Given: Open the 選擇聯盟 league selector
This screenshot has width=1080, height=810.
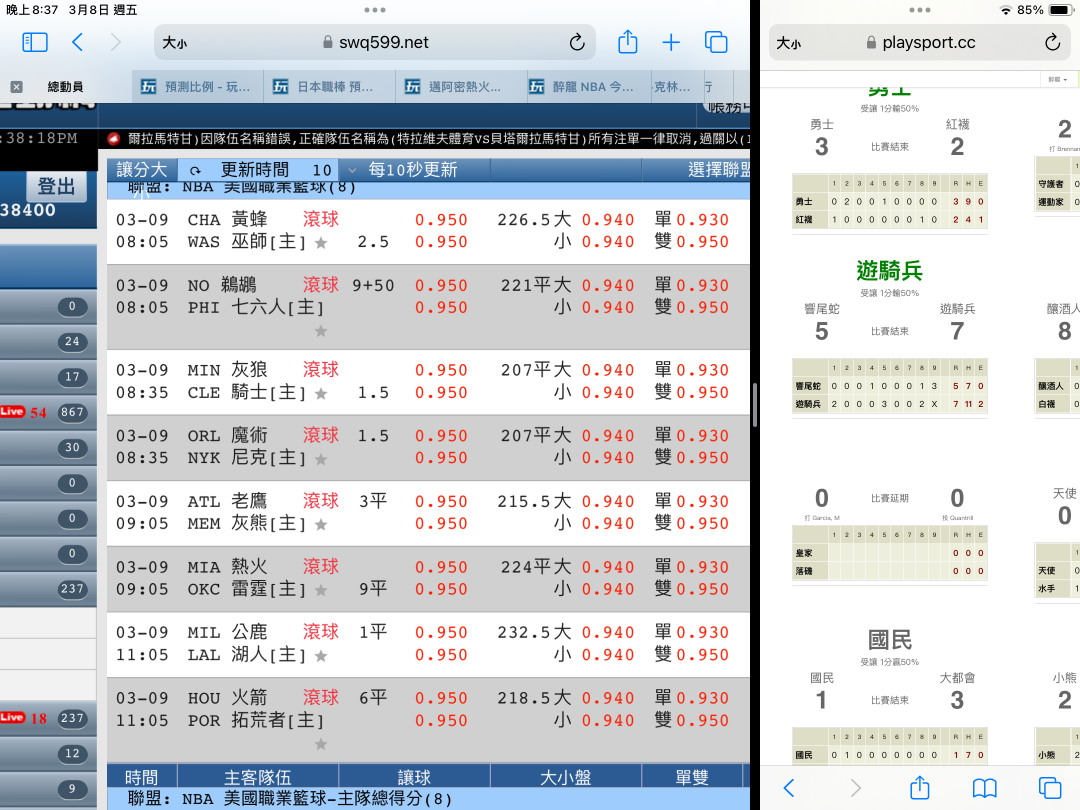Looking at the screenshot, I should click(718, 169).
